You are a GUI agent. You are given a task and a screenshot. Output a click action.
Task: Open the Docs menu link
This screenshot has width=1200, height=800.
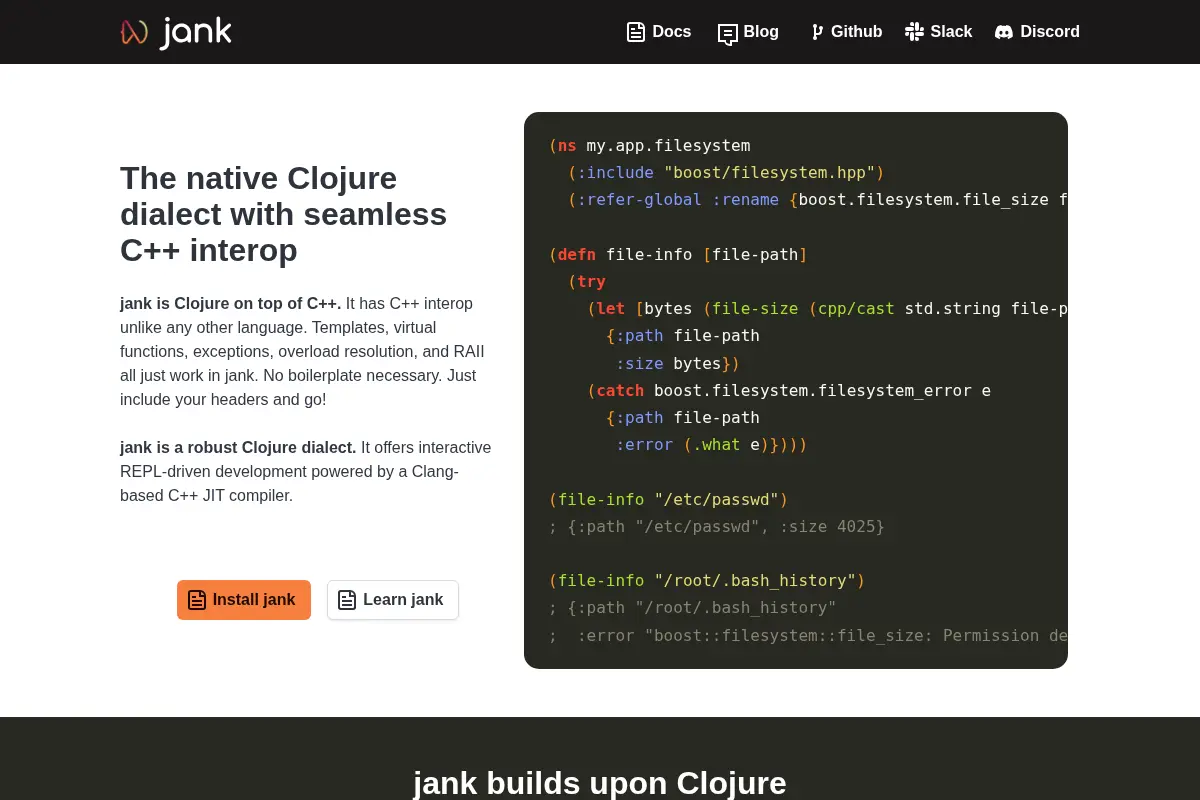coord(659,32)
